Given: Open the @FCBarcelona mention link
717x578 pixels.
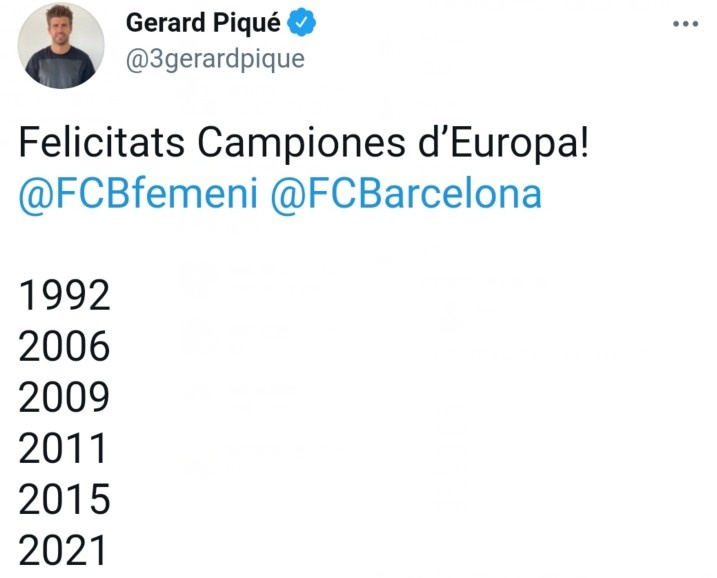Looking at the screenshot, I should point(406,192).
